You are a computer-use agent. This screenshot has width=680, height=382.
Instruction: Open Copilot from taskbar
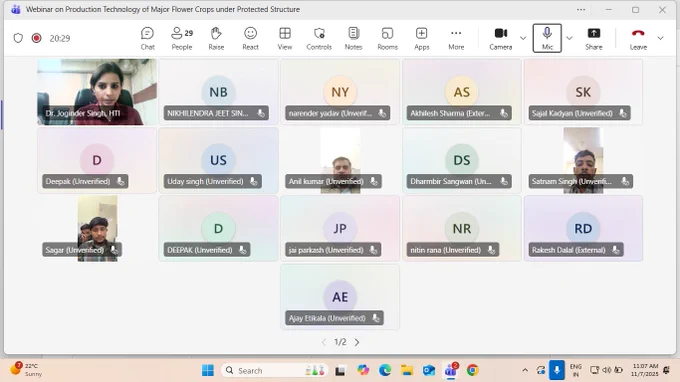[363, 370]
